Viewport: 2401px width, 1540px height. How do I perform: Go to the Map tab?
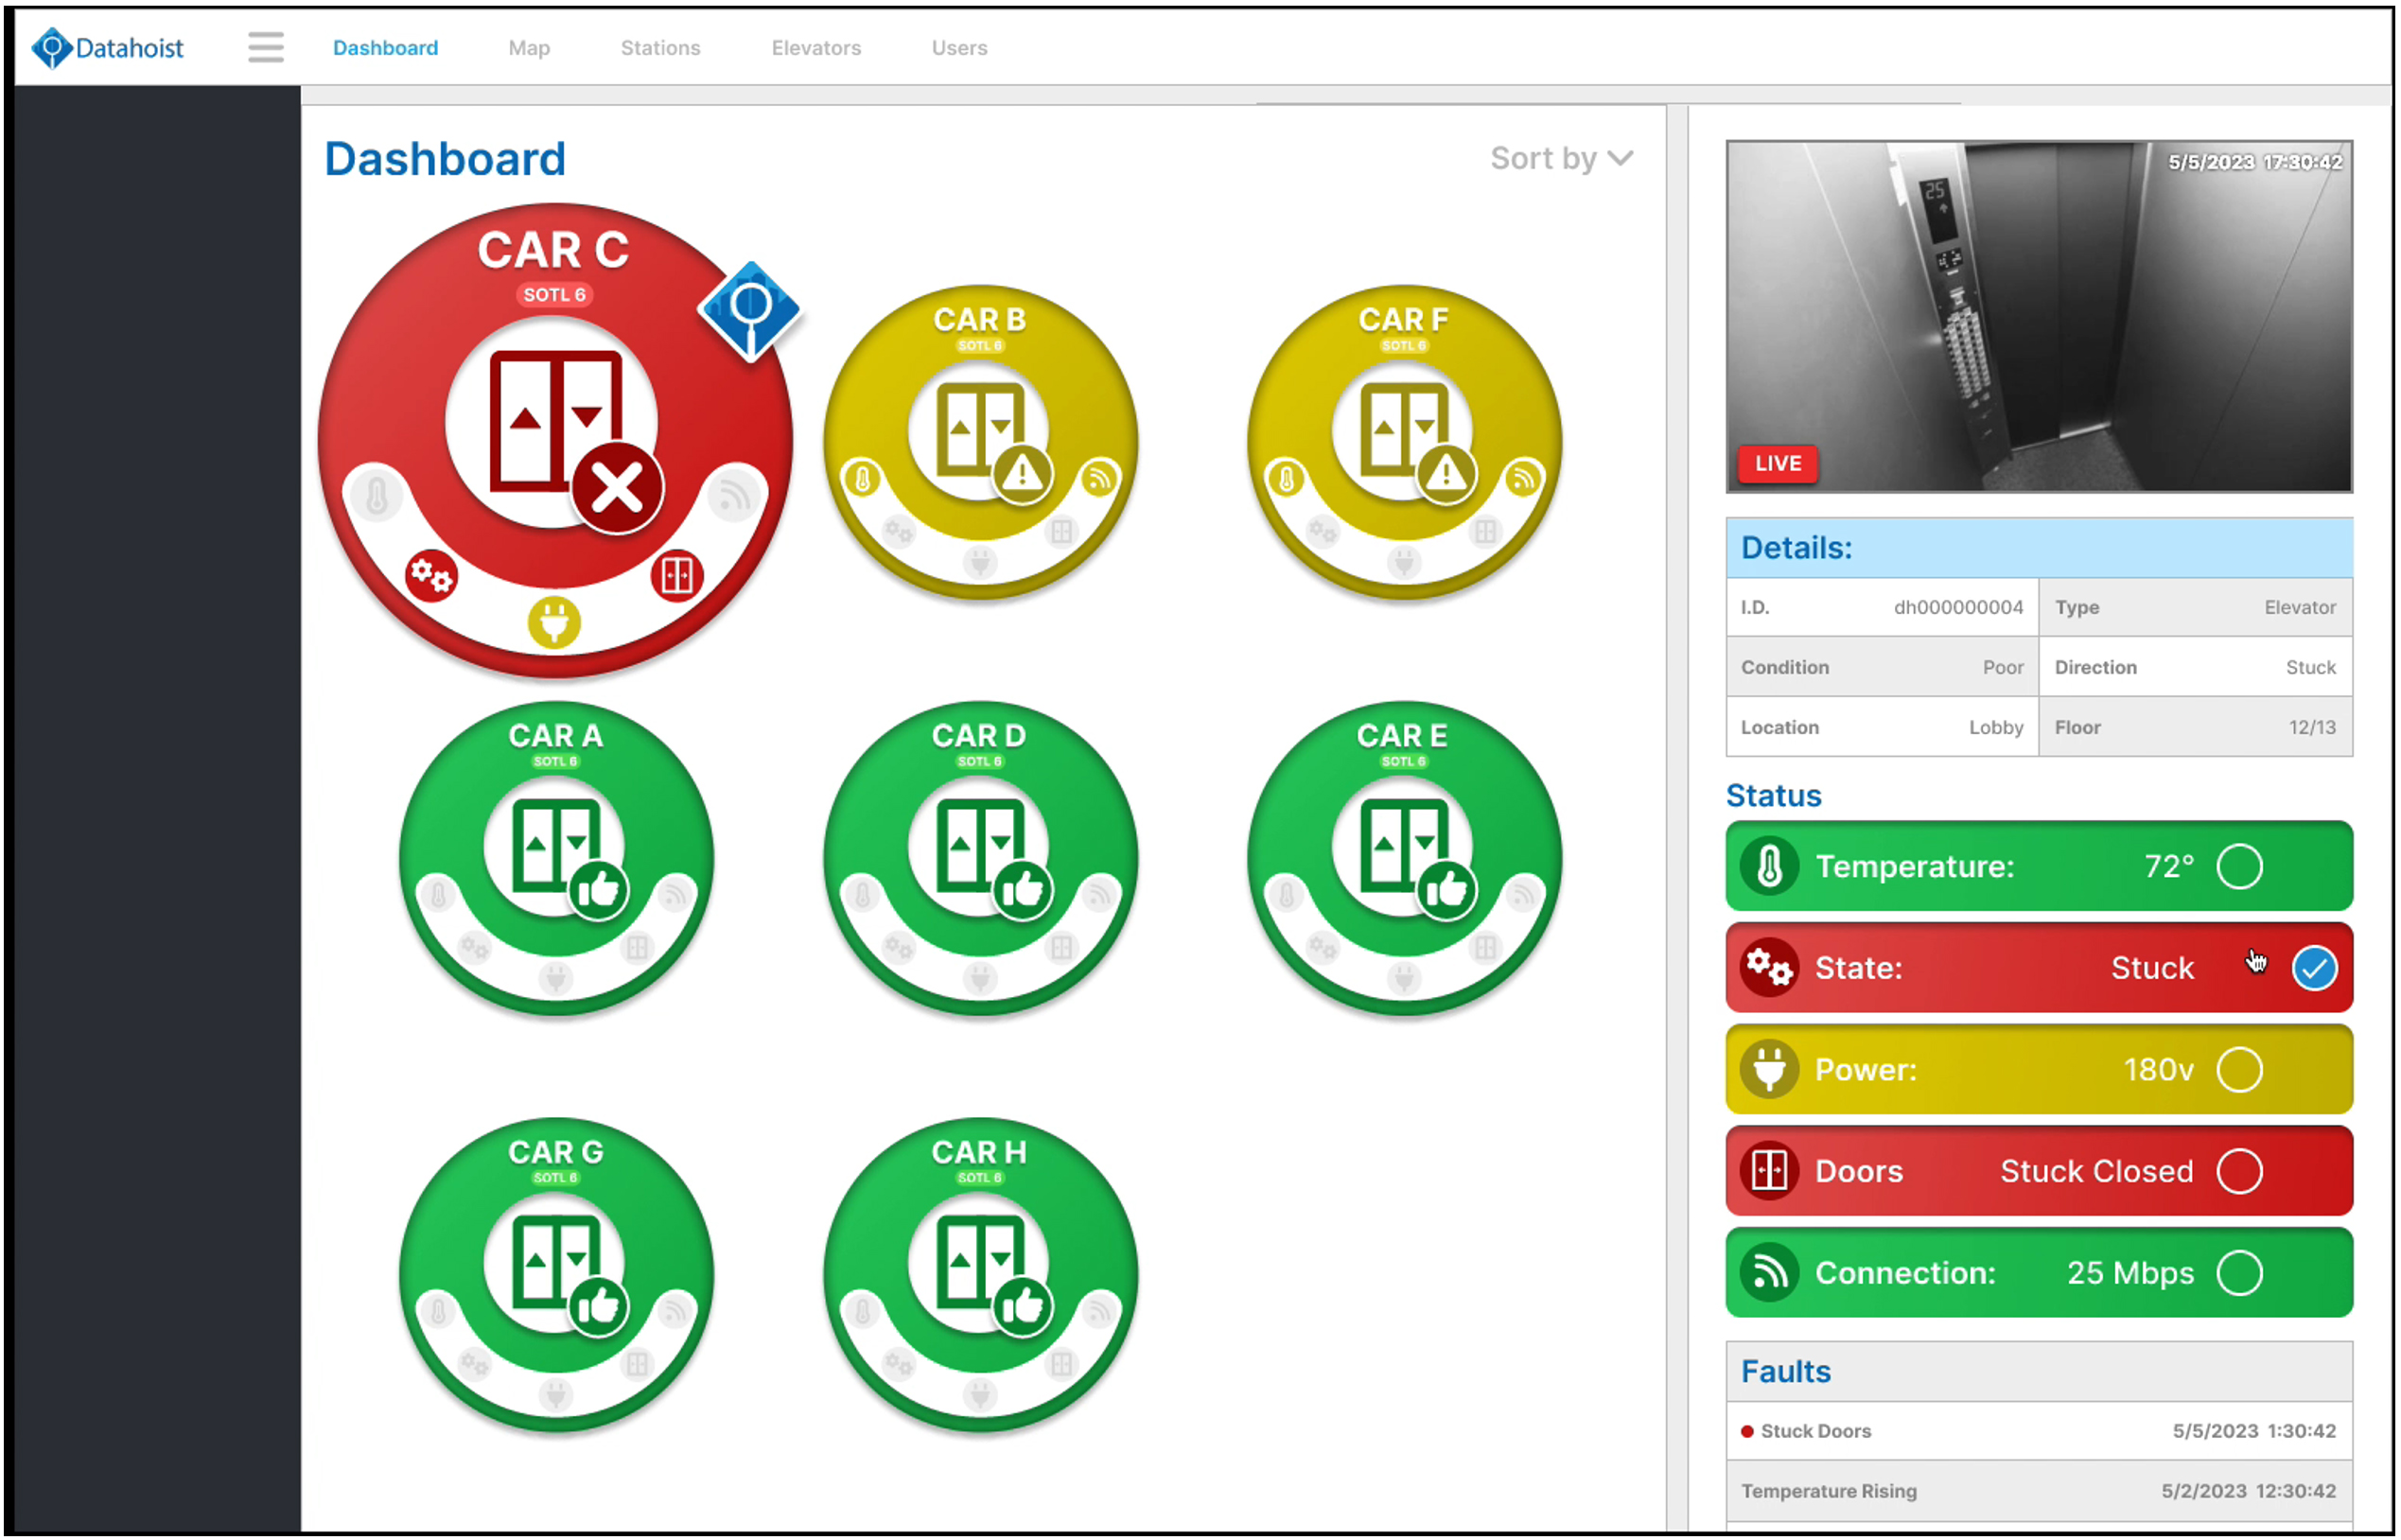click(529, 48)
